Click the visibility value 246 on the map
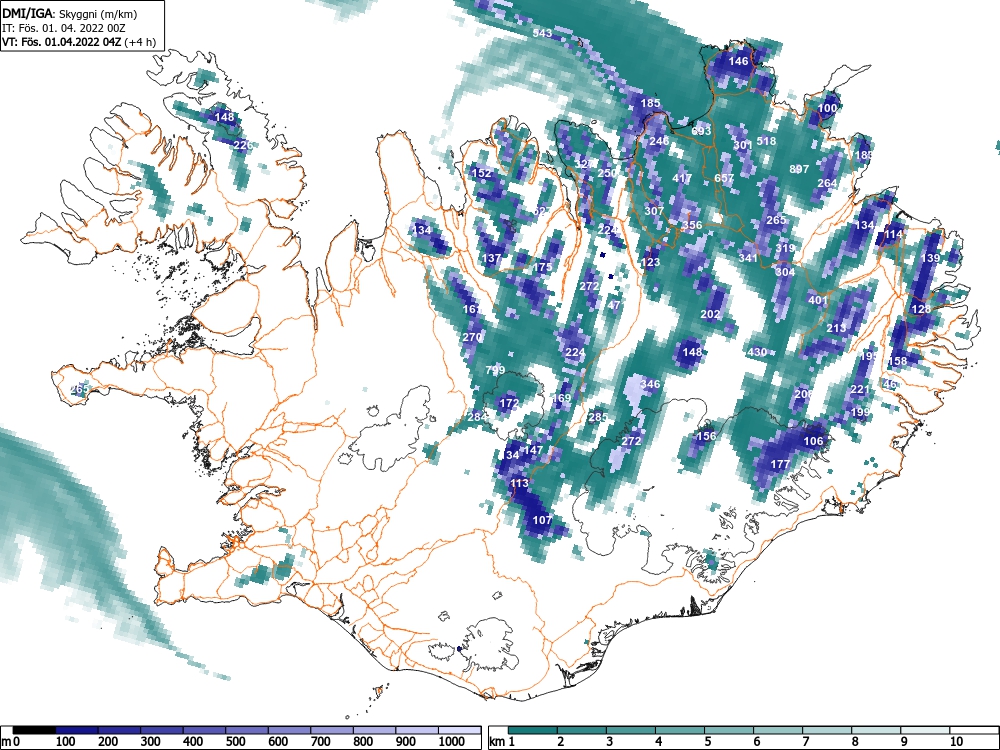Viewport: 1000px width, 750px height. [659, 141]
